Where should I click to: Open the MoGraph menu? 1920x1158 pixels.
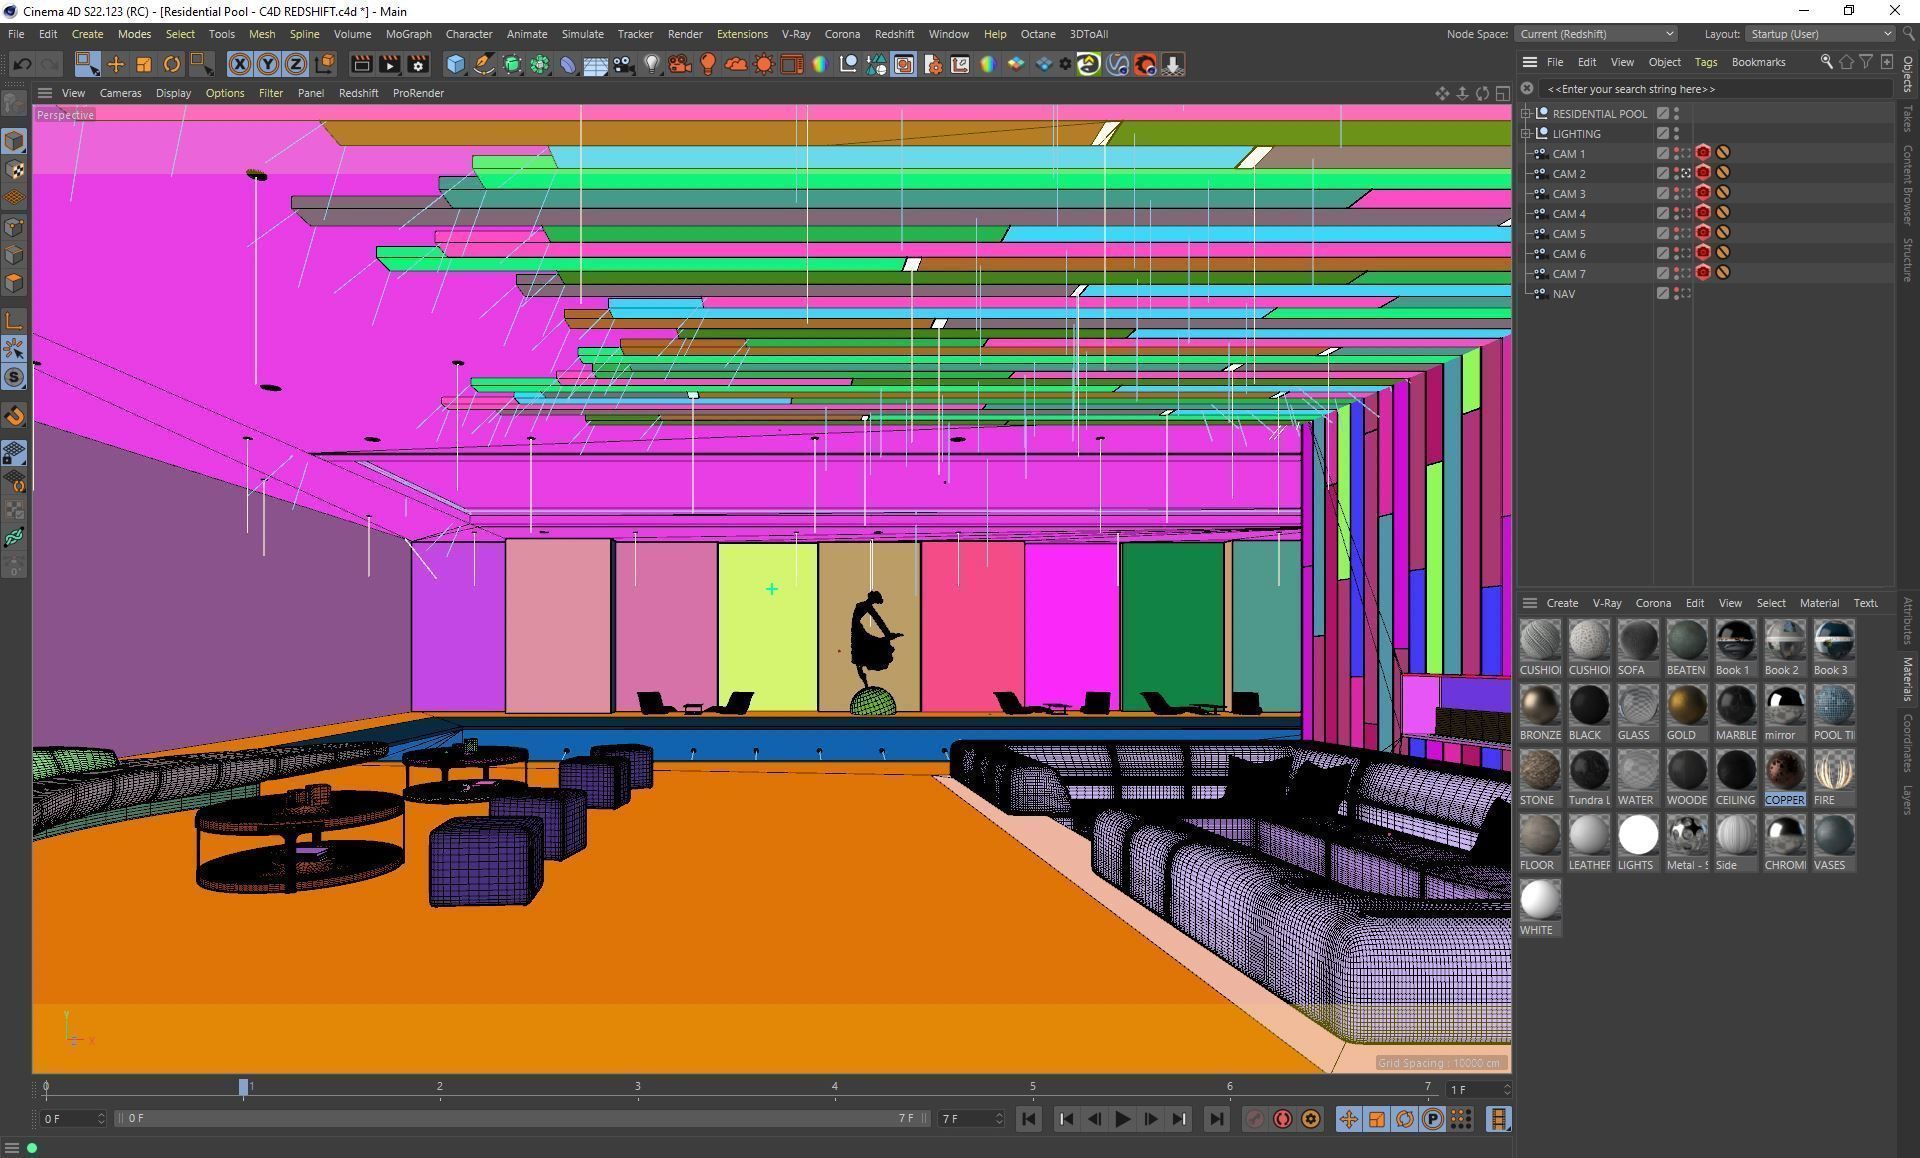click(x=408, y=34)
